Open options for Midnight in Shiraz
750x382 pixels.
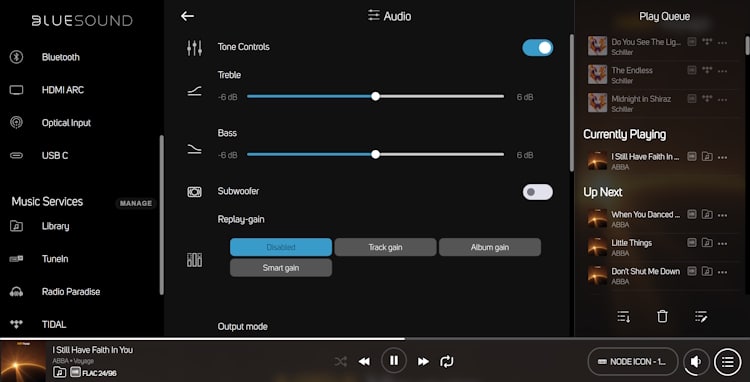723,100
